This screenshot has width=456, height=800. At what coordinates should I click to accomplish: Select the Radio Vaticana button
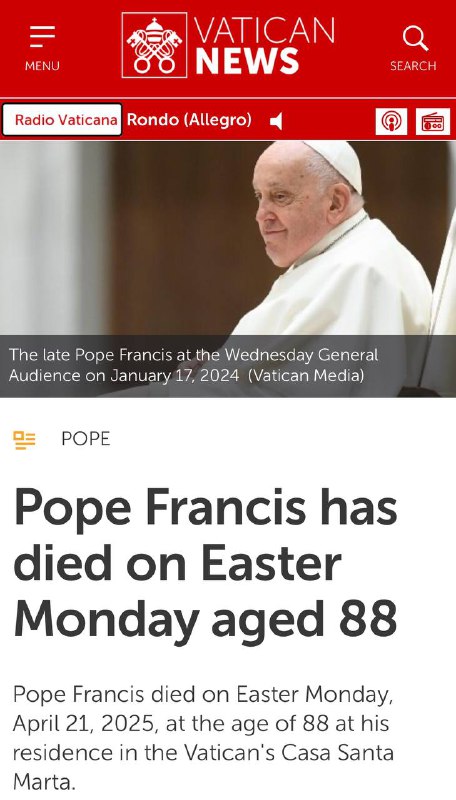(x=62, y=120)
